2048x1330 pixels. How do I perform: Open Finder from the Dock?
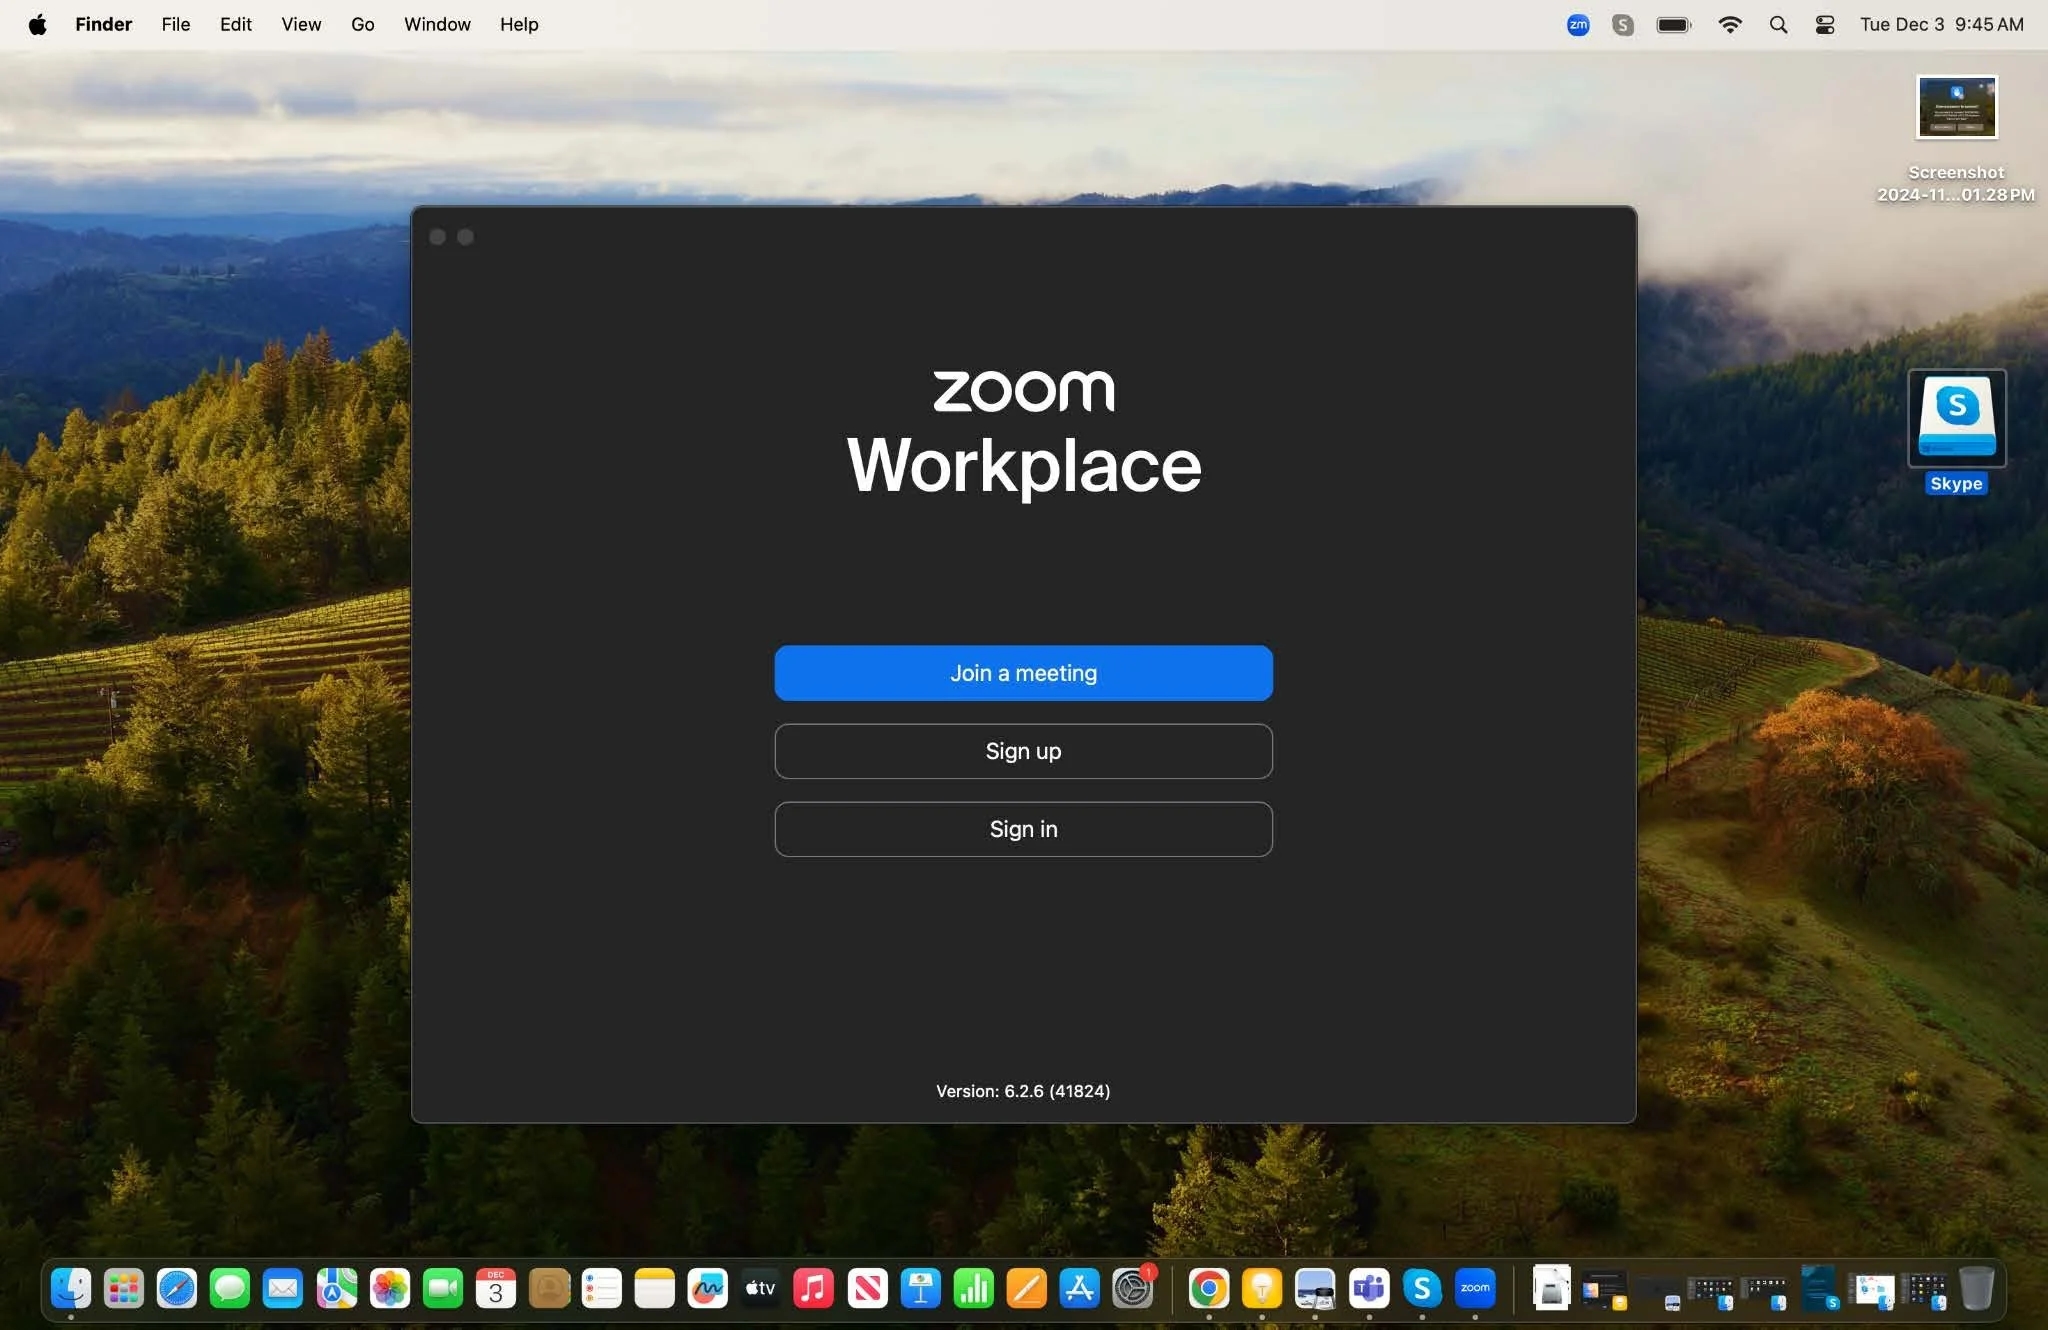(69, 1289)
